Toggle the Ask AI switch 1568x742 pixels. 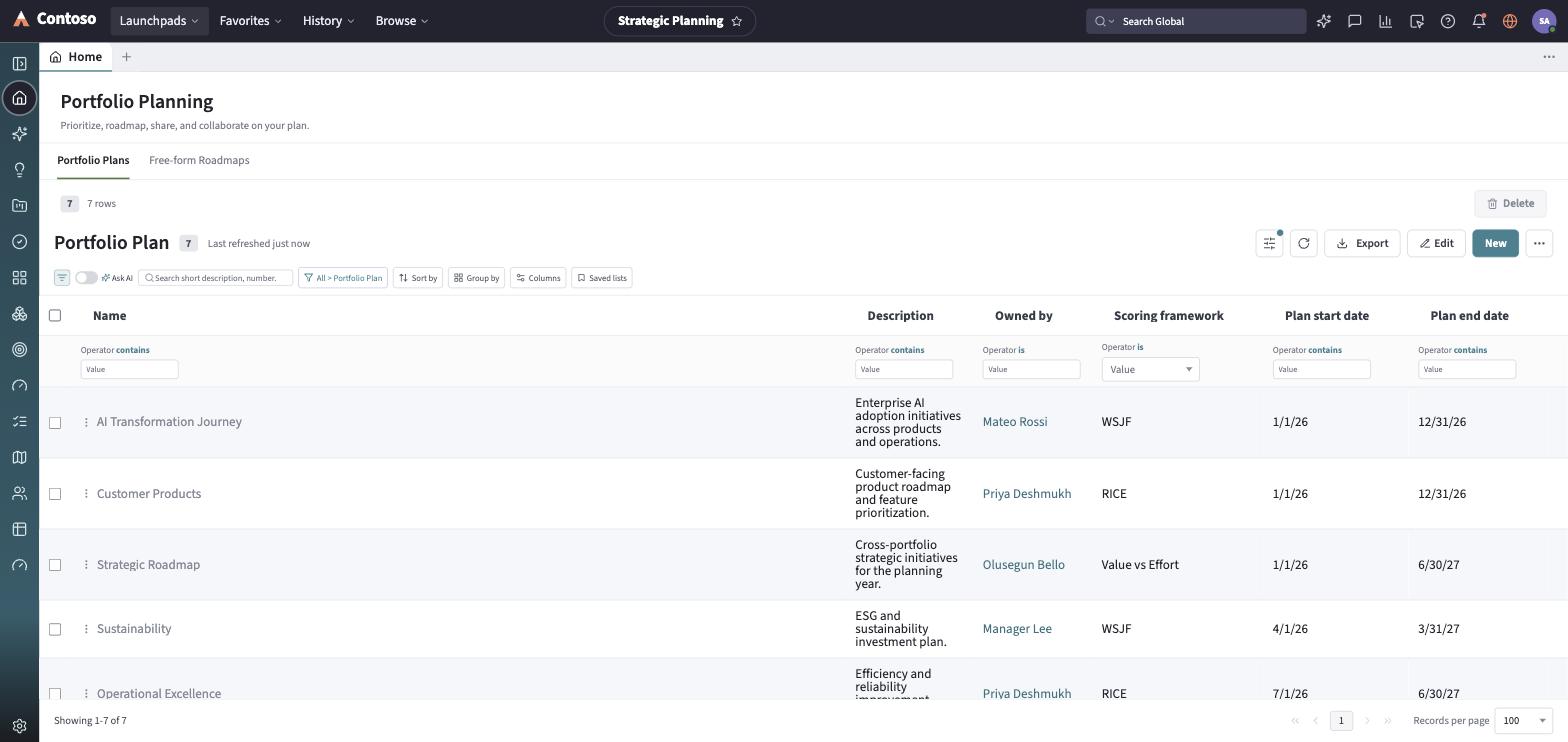point(86,278)
